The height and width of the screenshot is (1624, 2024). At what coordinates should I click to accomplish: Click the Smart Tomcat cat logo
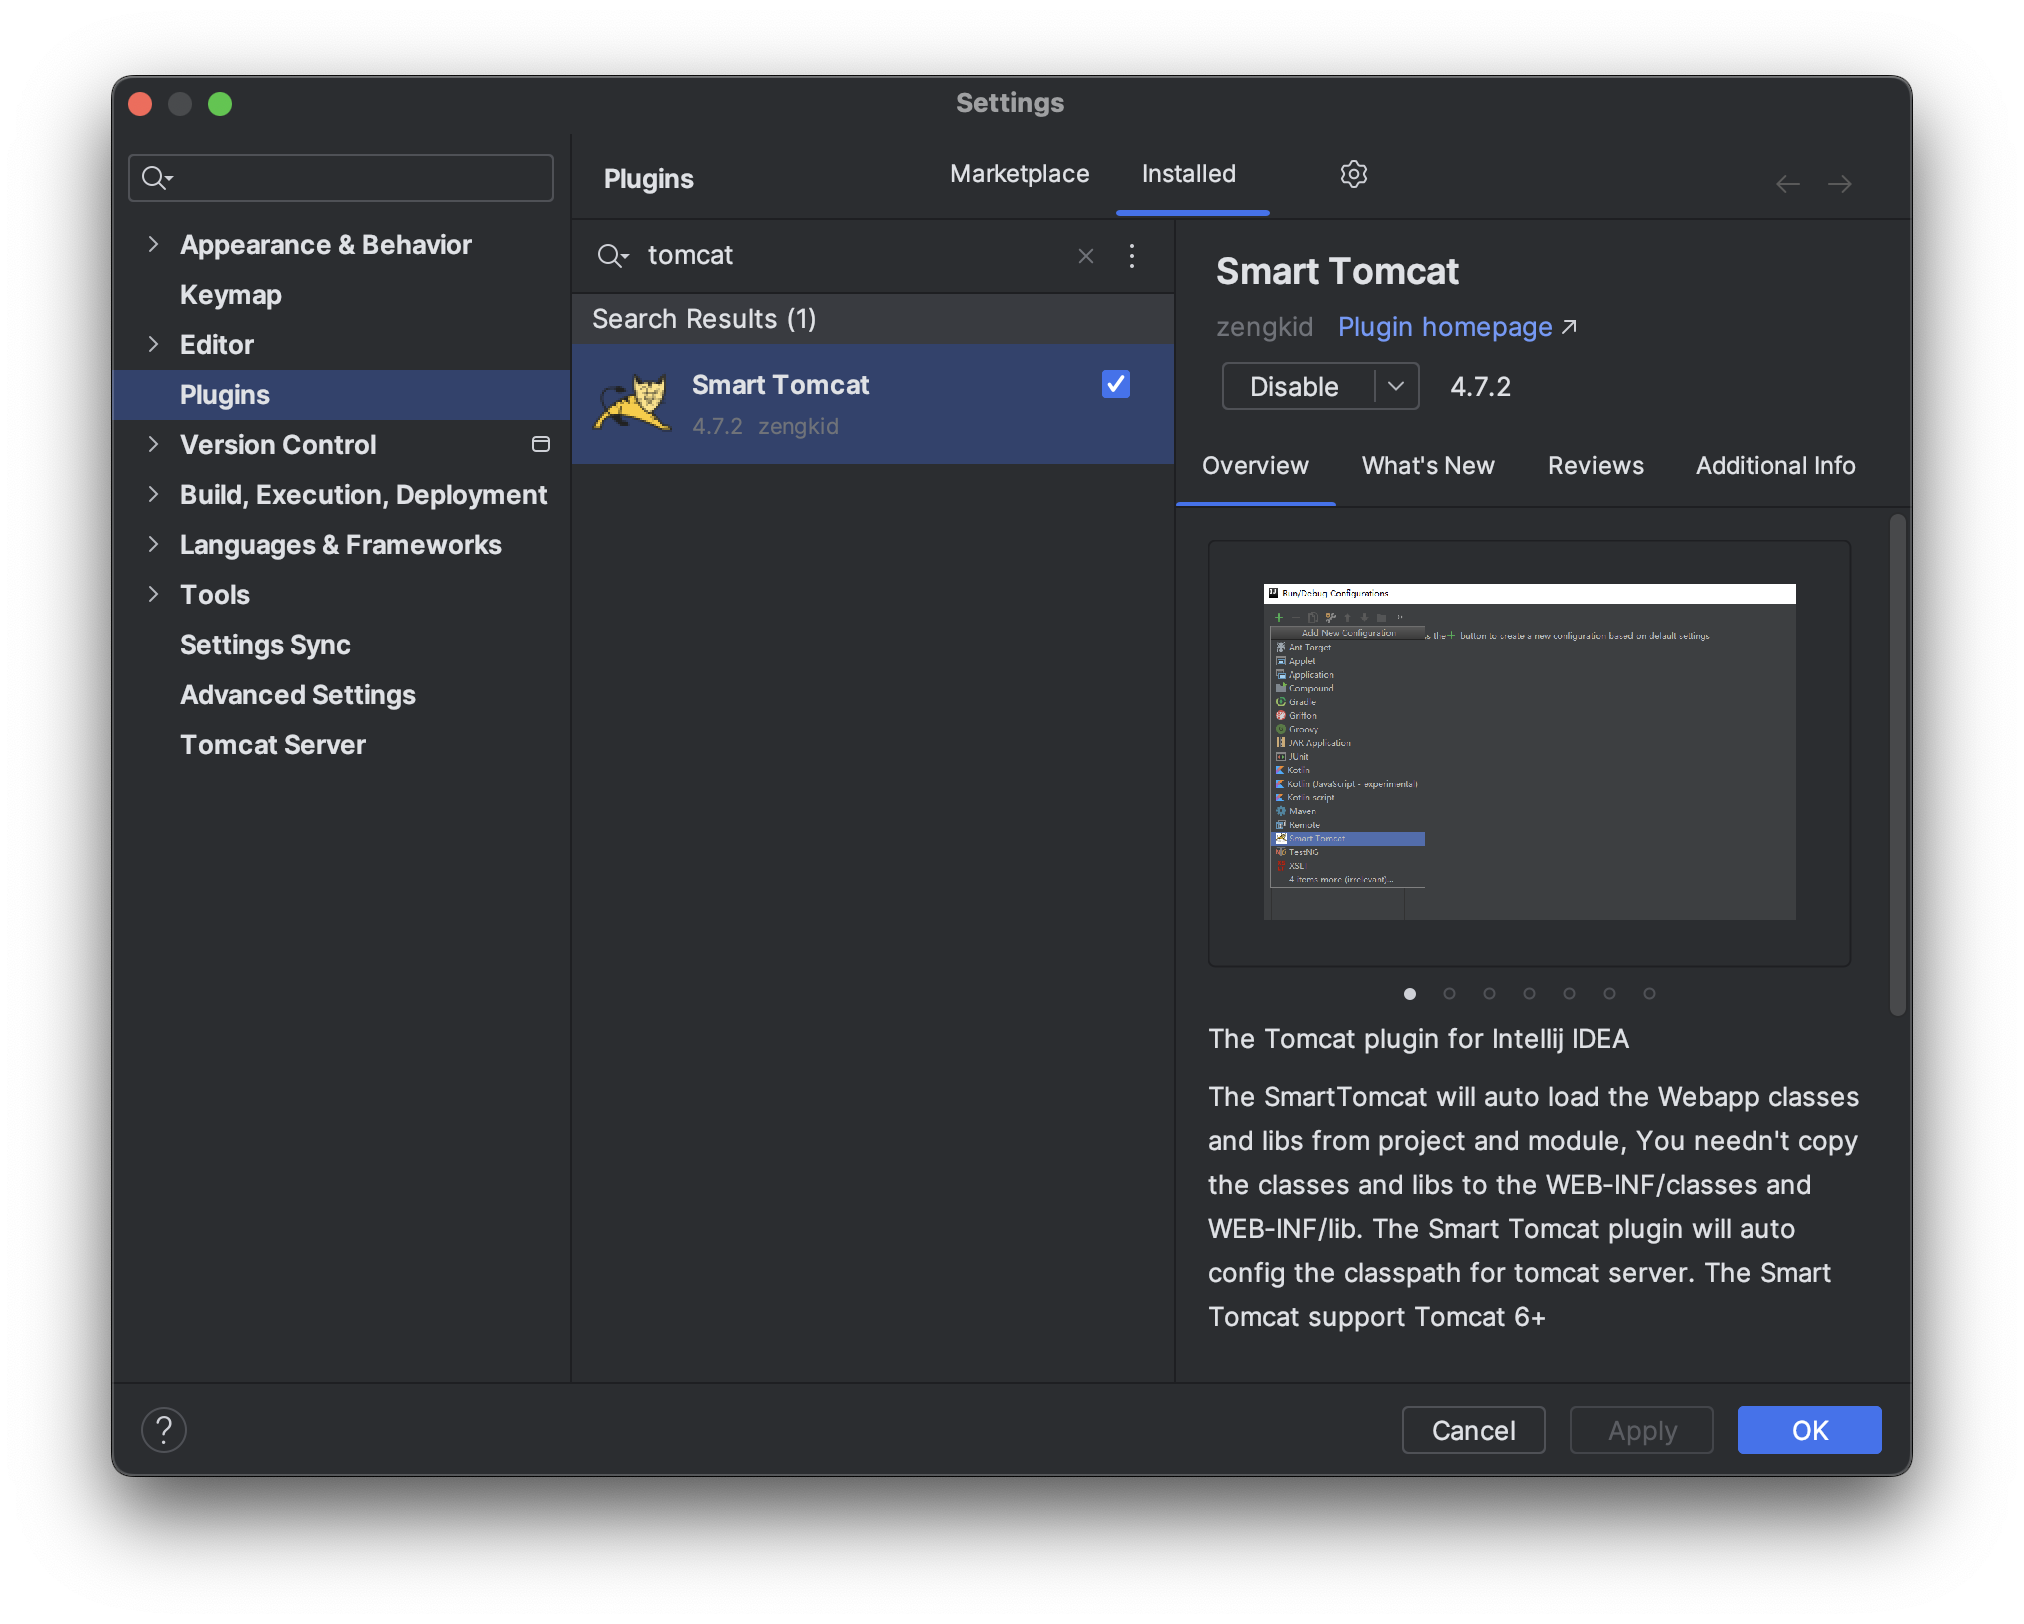click(x=632, y=402)
